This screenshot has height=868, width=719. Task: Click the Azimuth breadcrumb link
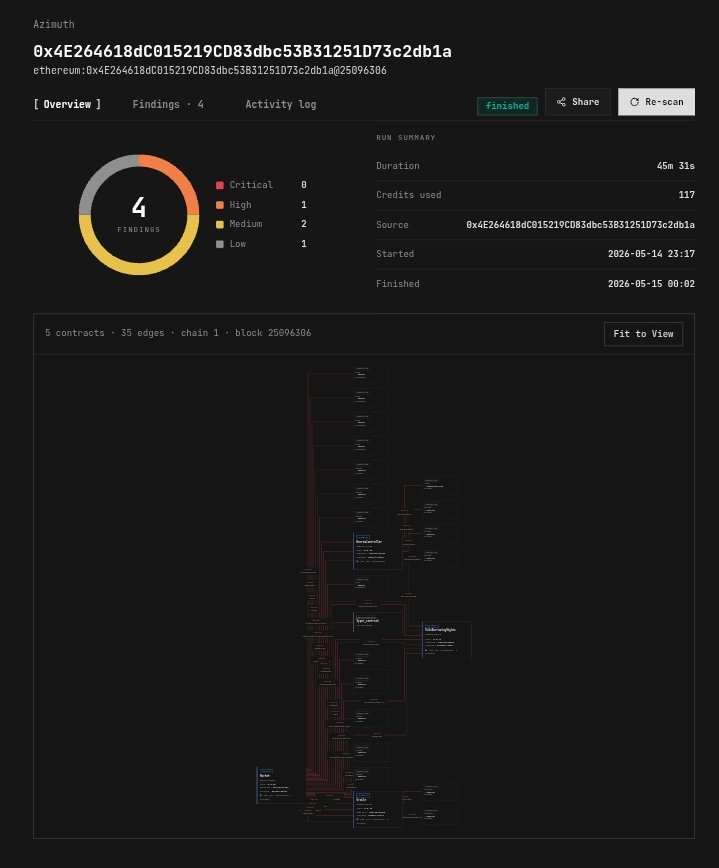tap(54, 24)
